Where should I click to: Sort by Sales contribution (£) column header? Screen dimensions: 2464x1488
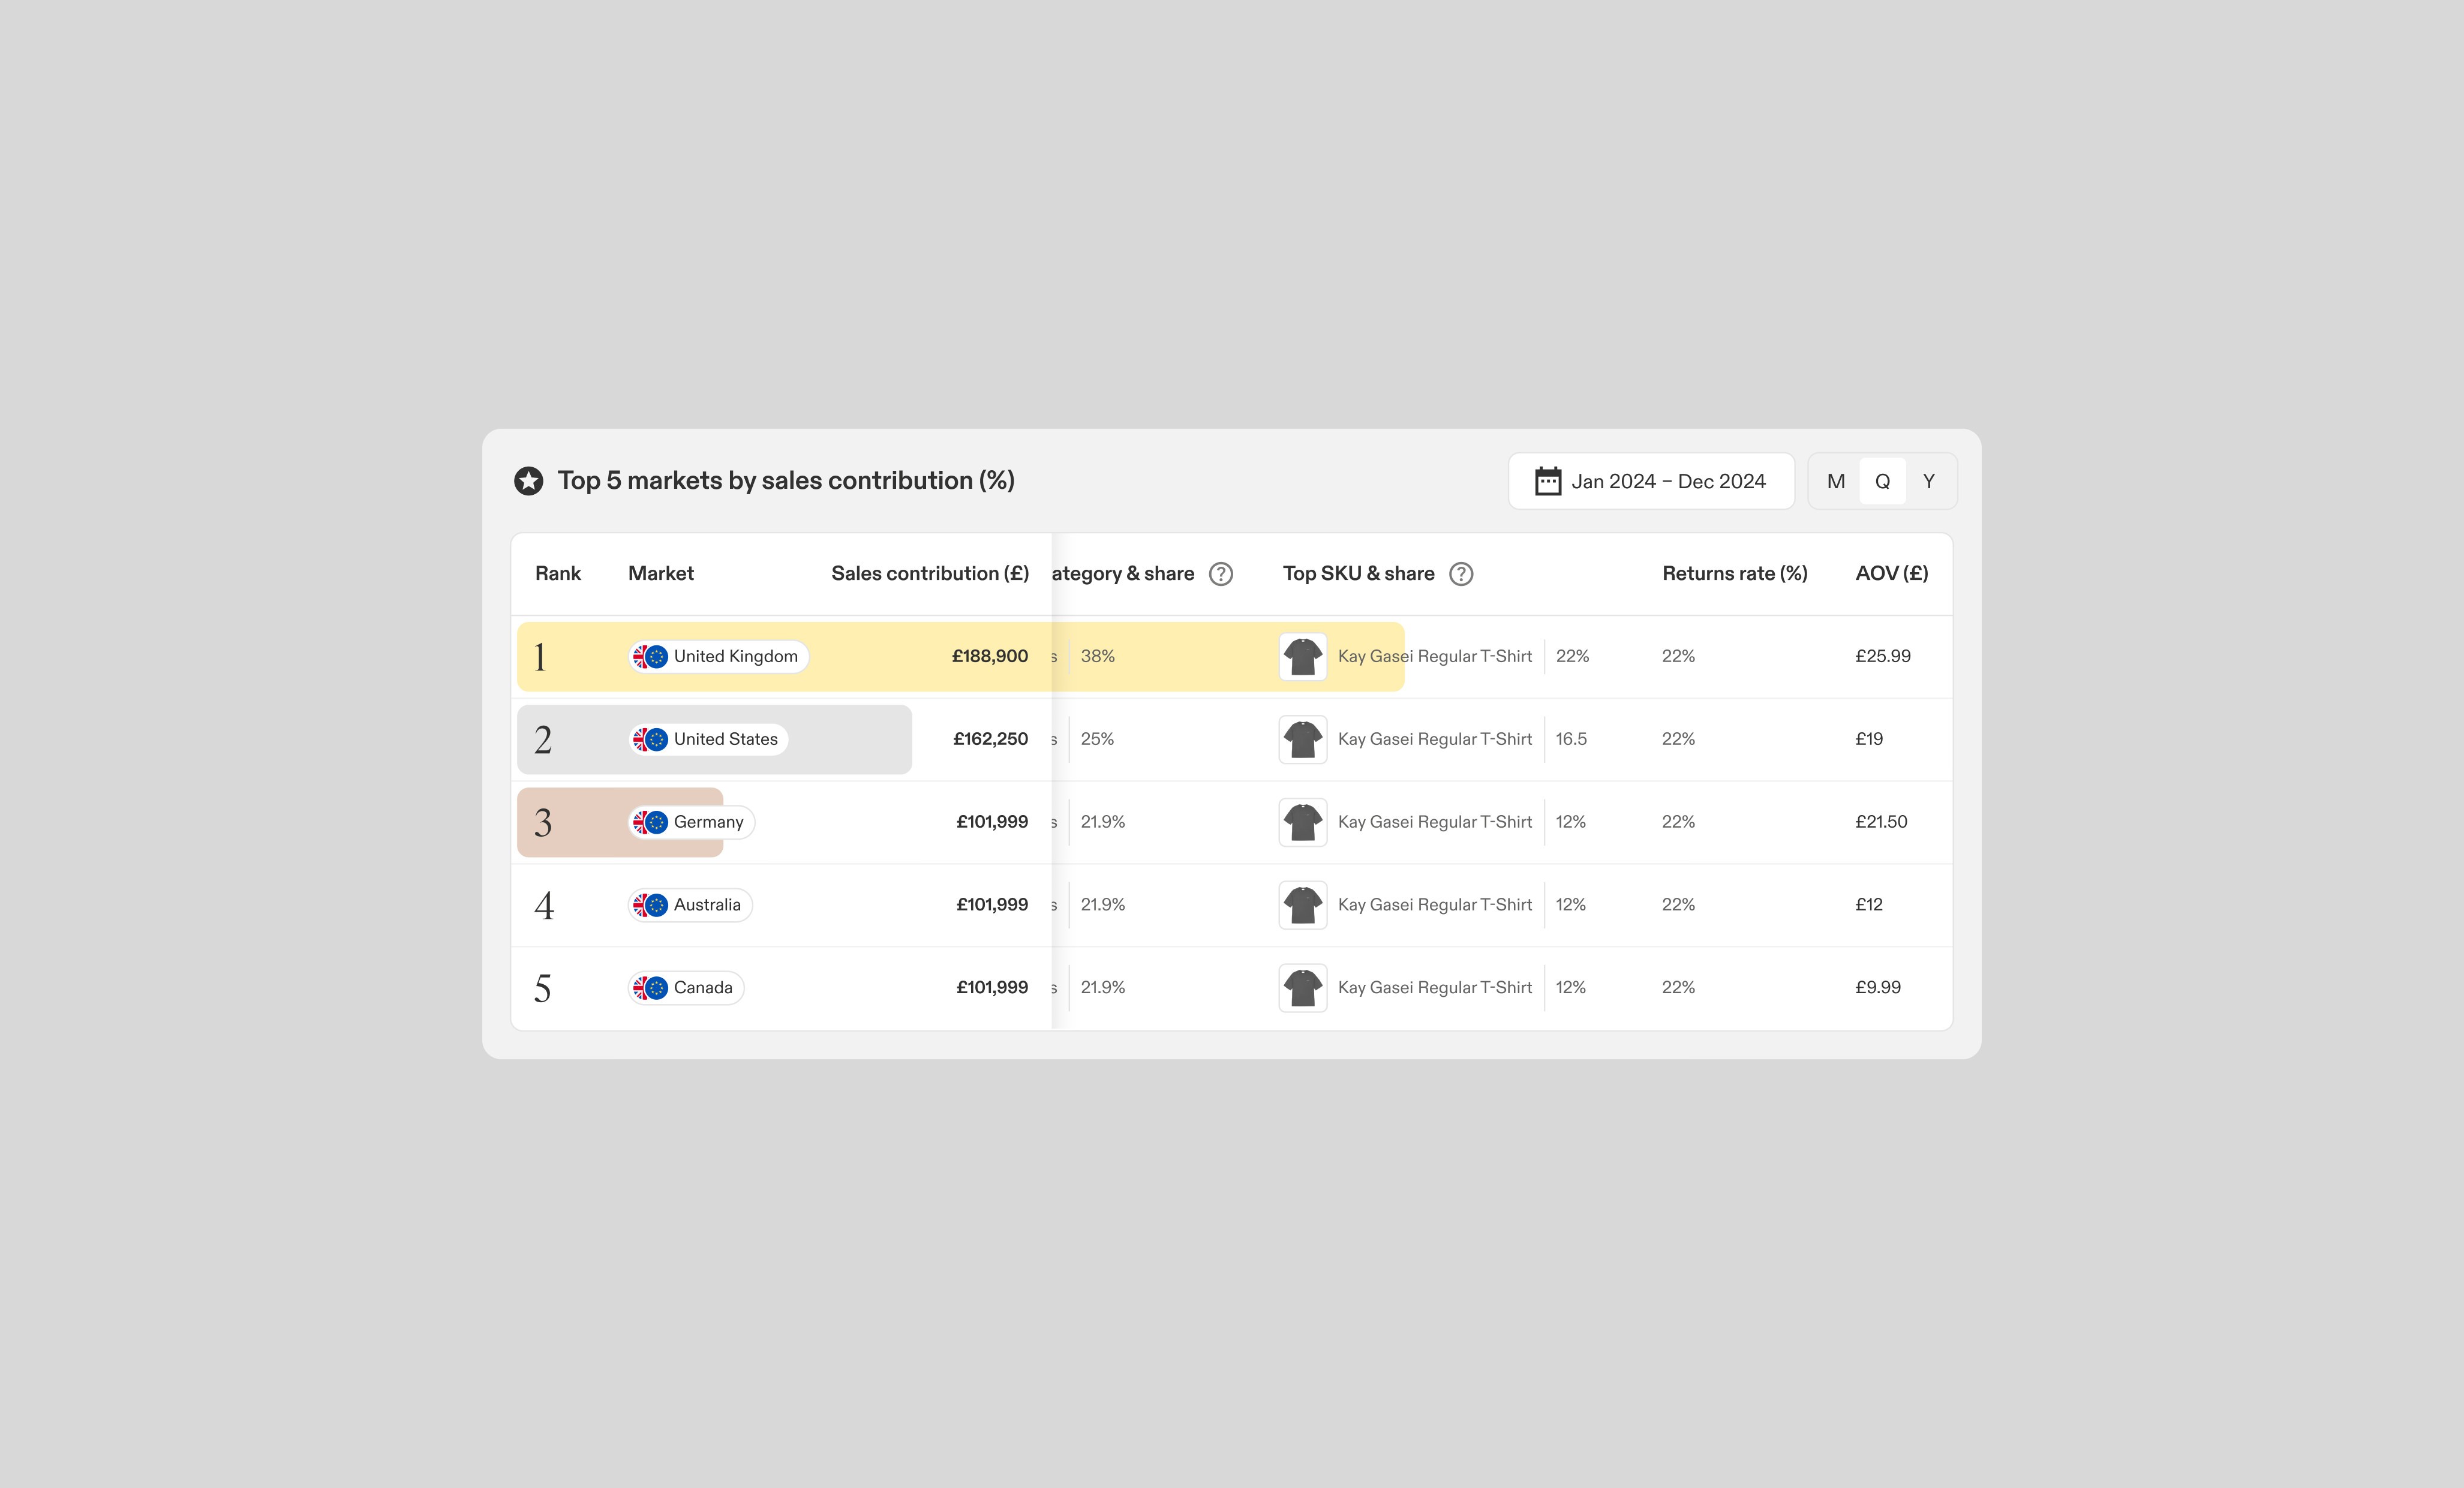click(929, 574)
